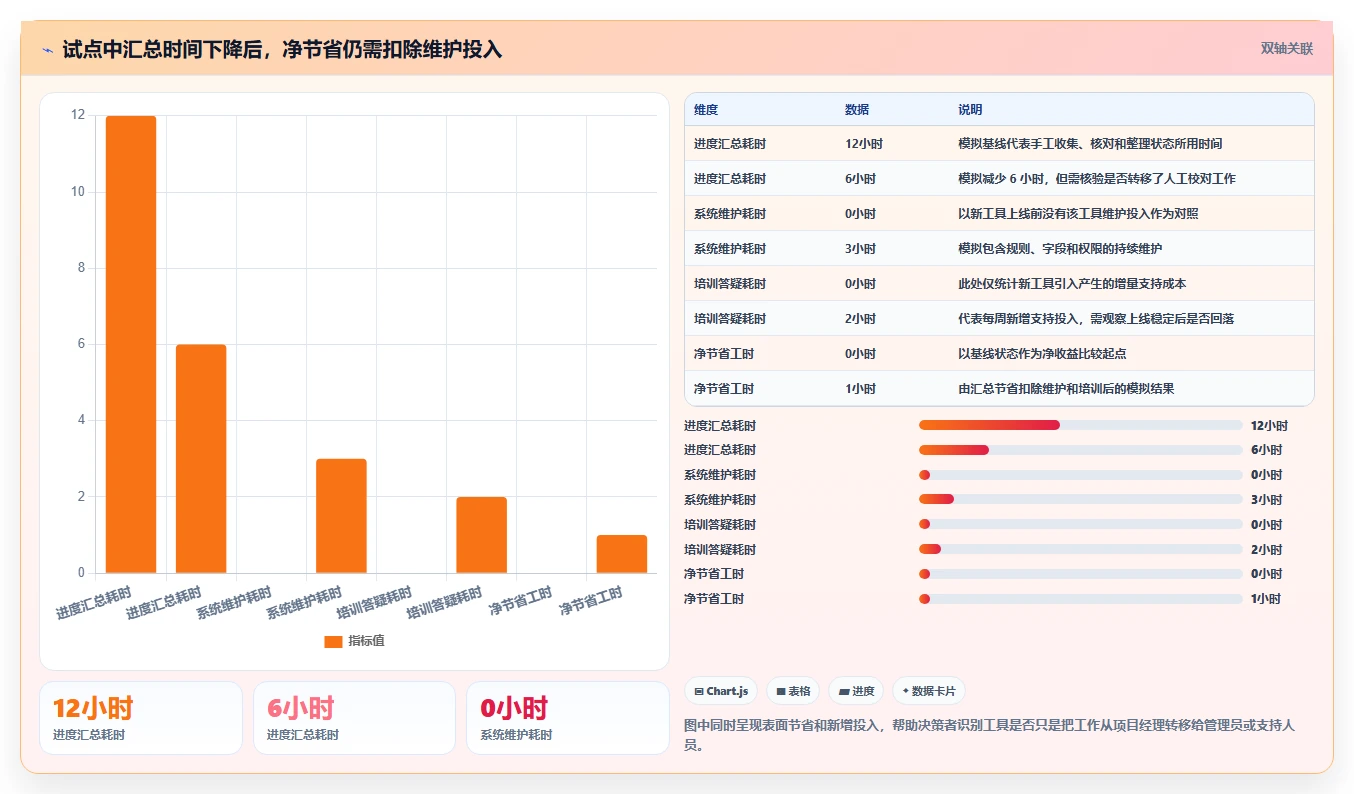Click description 模拟包含规则、字段和权限的持续维护

coord(1060,249)
